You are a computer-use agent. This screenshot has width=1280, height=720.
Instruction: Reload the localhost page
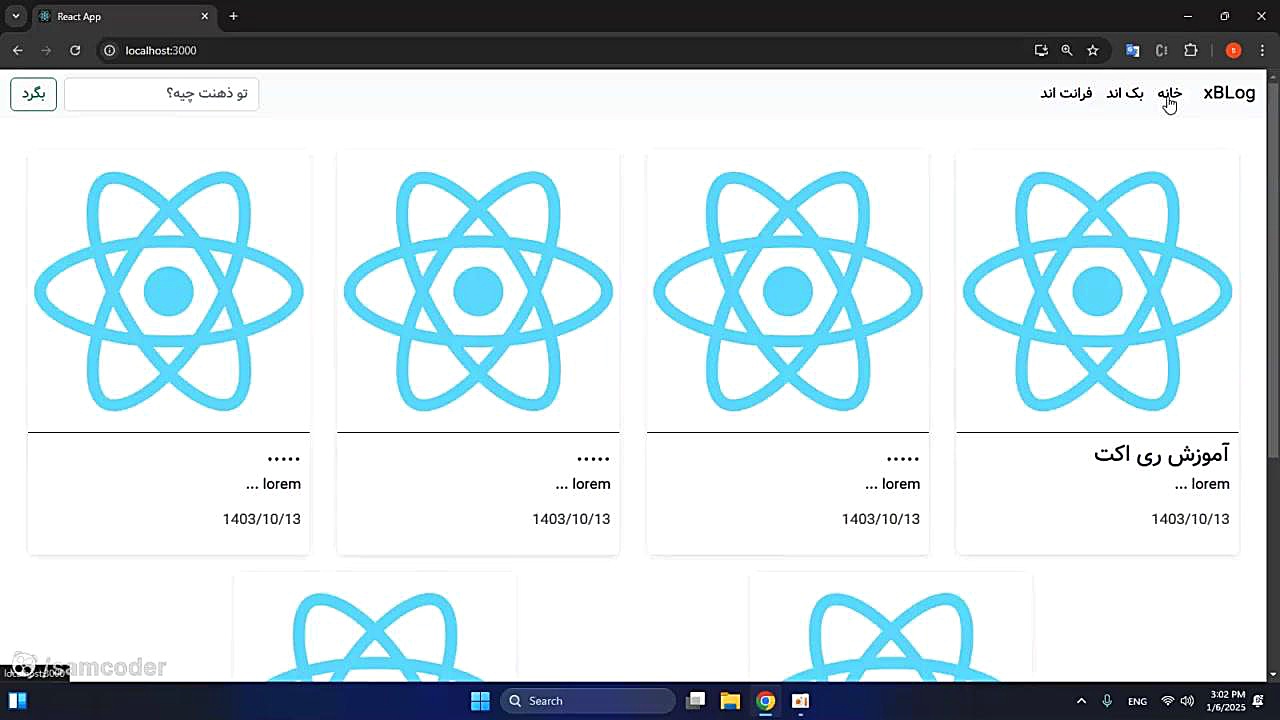point(75,50)
